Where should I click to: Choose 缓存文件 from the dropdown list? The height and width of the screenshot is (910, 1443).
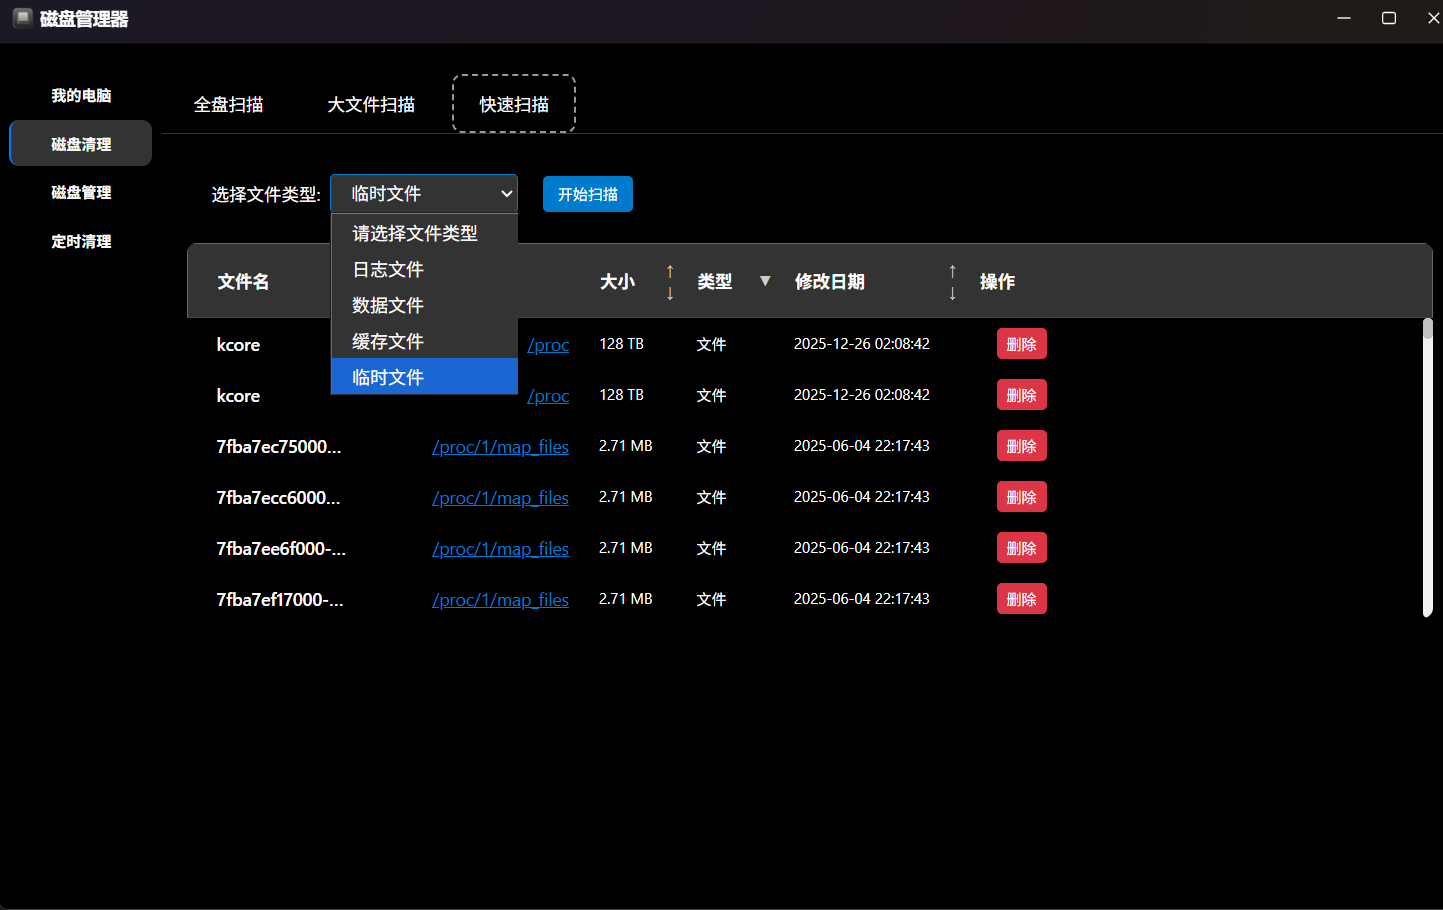[424, 341]
